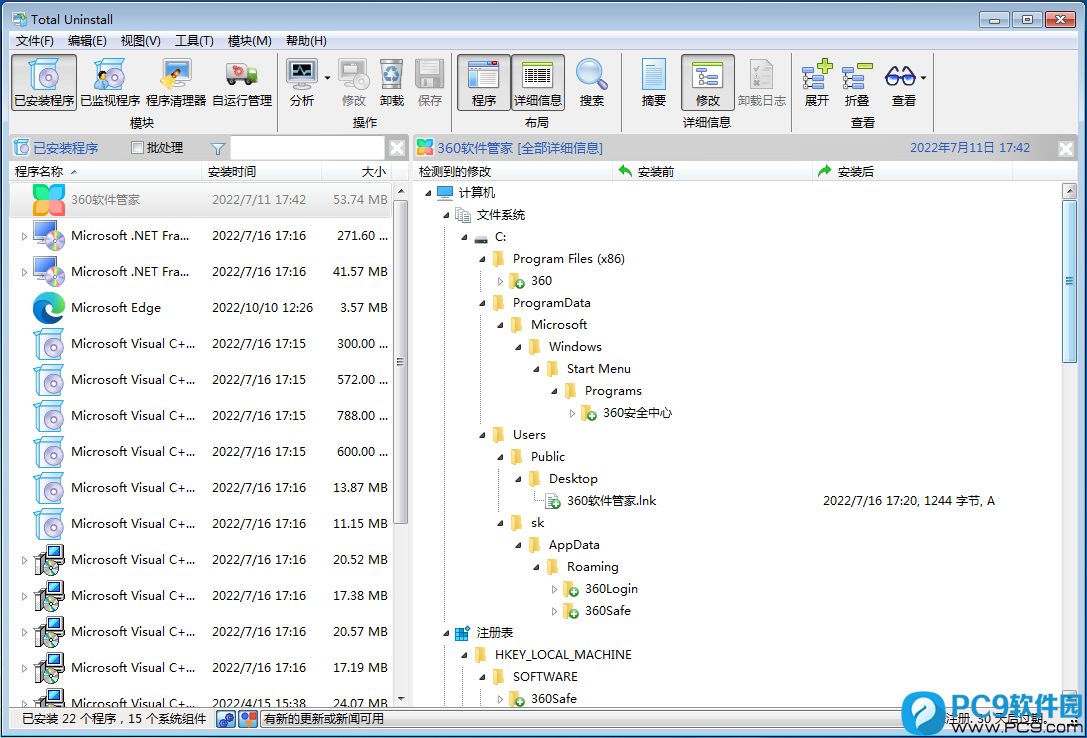This screenshot has width=1087, height=738.
Task: Open the 已安装程序 module
Action: click(x=44, y=82)
